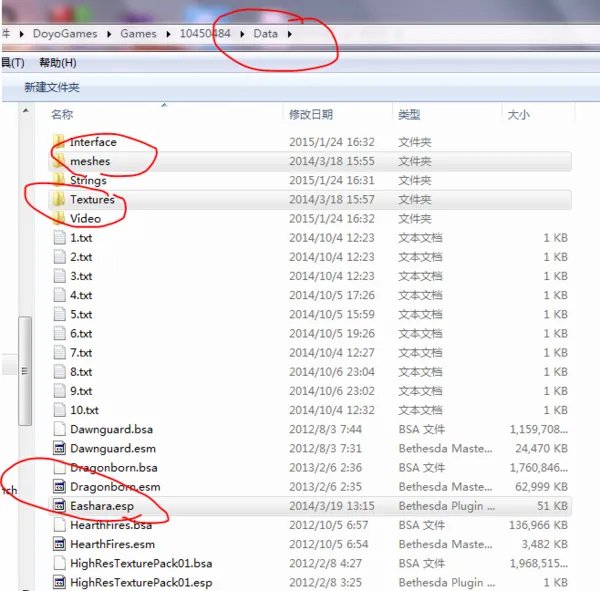The height and width of the screenshot is (591, 600).
Task: Select the meshes folder icon
Action: click(x=59, y=161)
